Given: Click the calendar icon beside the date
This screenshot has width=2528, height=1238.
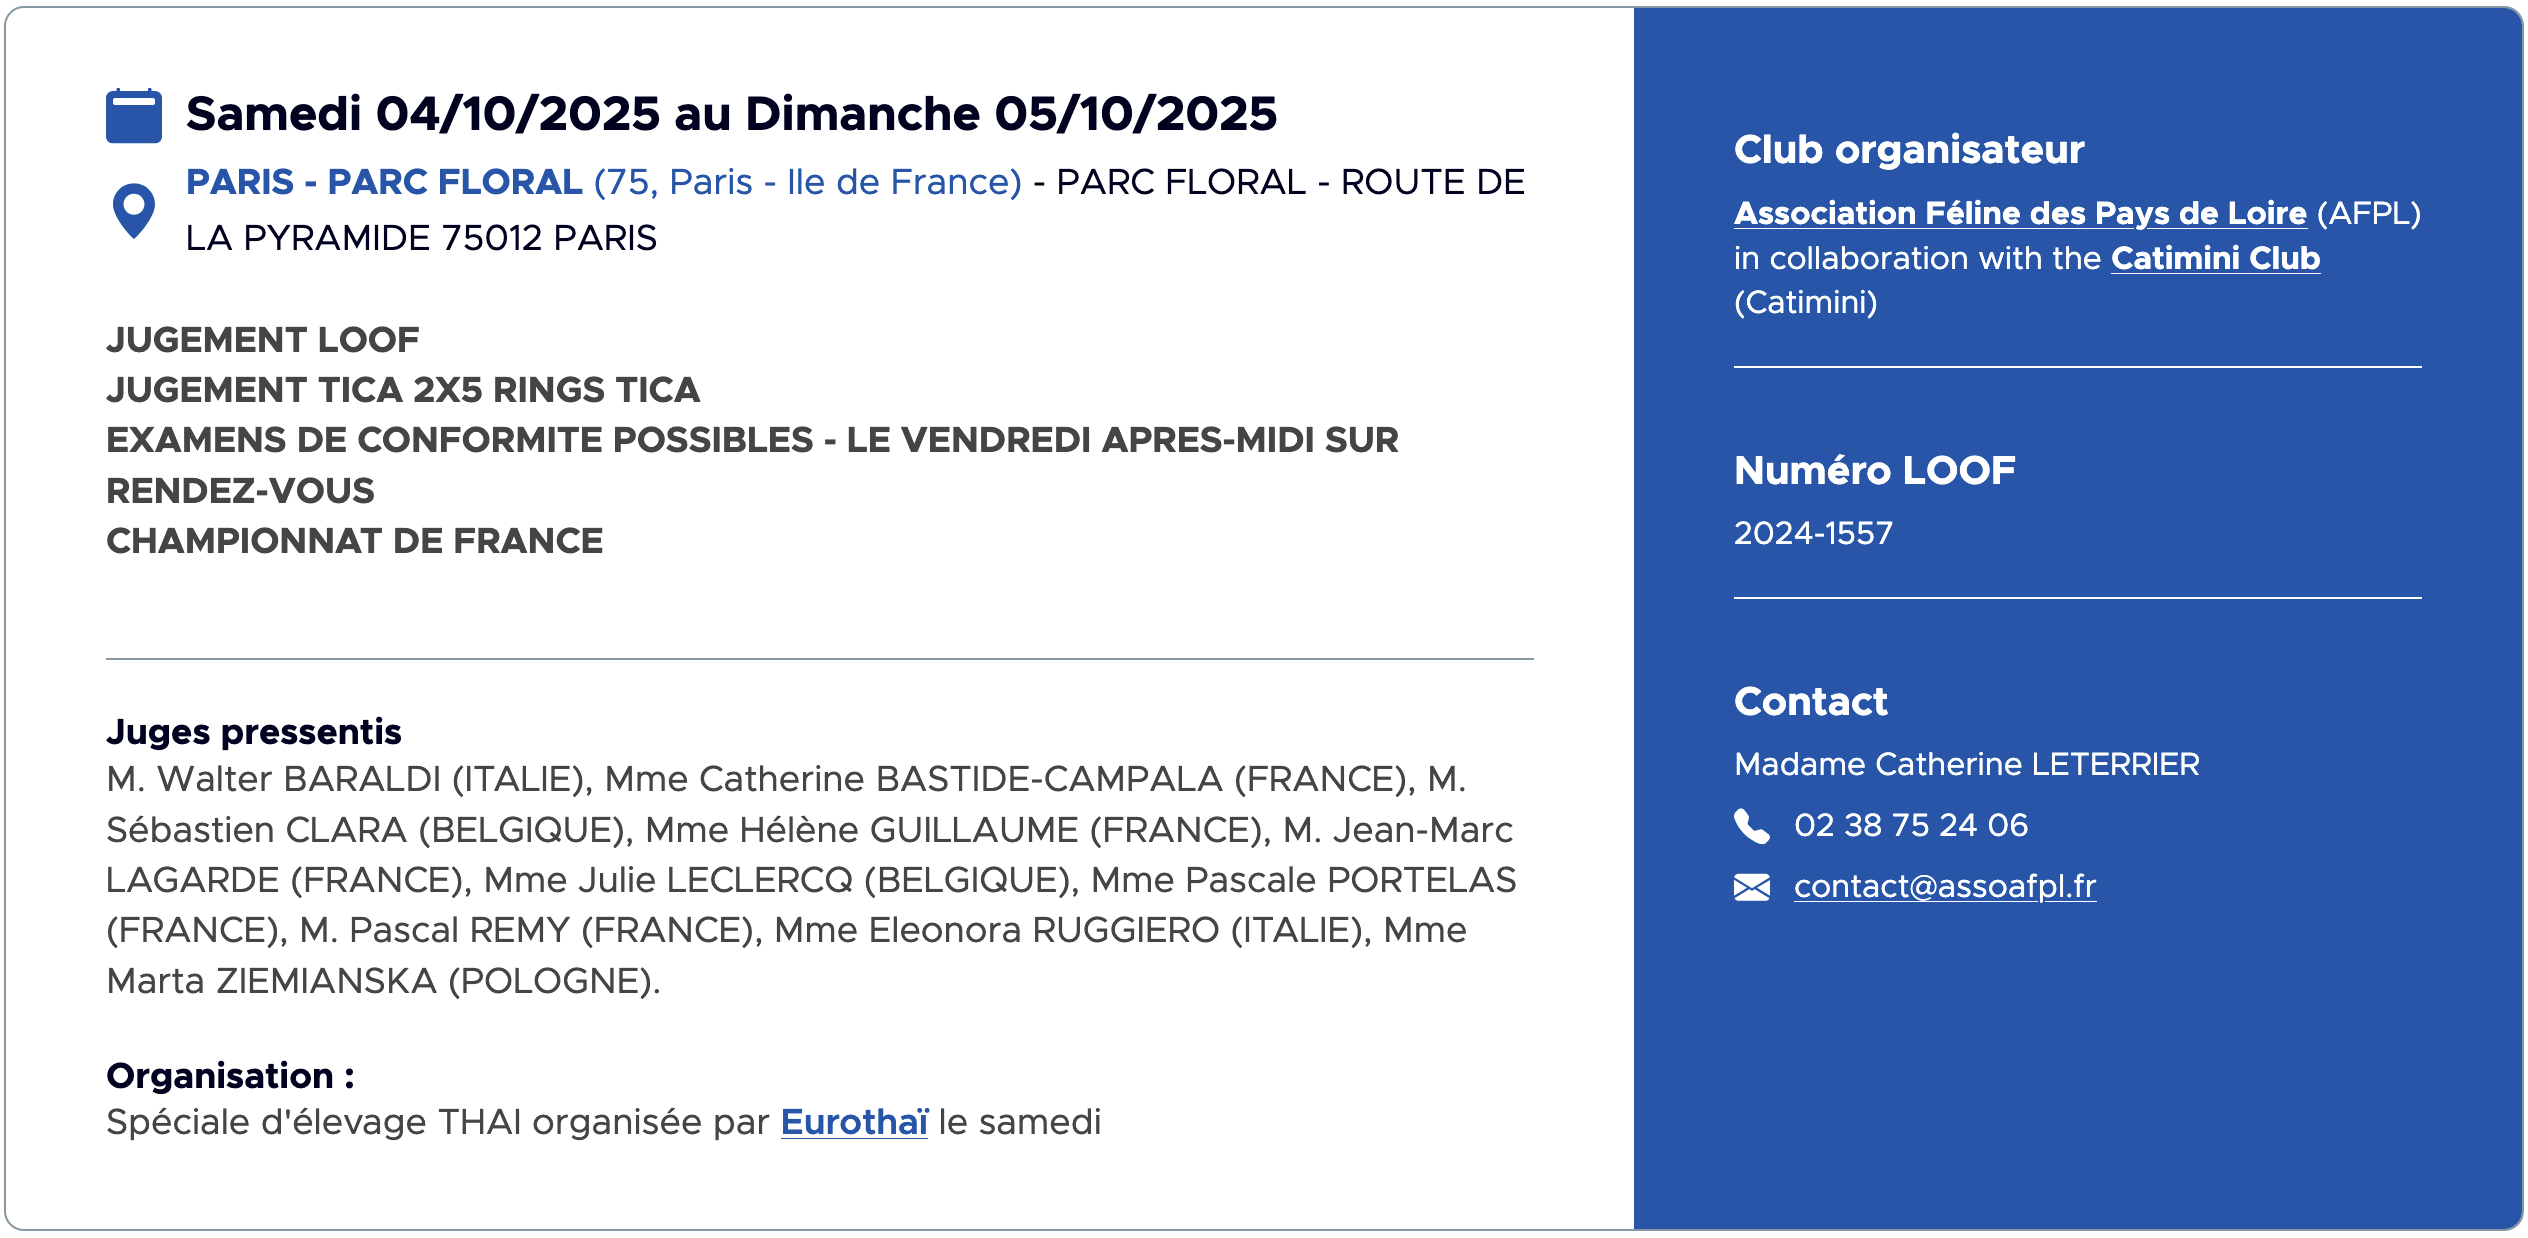Looking at the screenshot, I should [134, 116].
